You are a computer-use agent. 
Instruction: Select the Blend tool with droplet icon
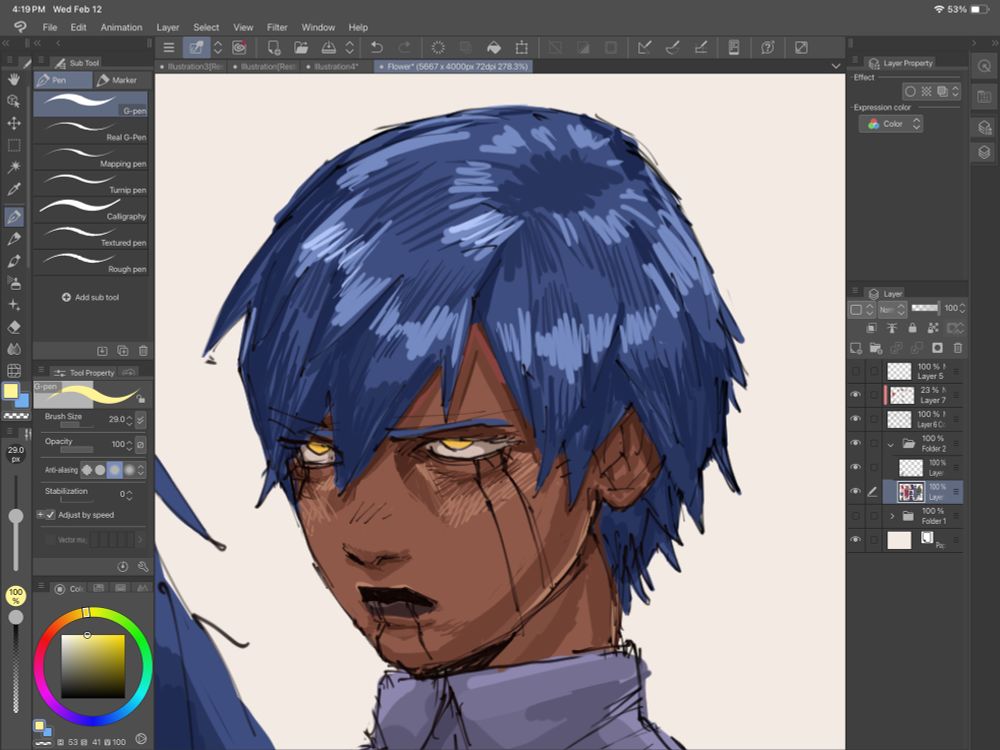[x=14, y=349]
